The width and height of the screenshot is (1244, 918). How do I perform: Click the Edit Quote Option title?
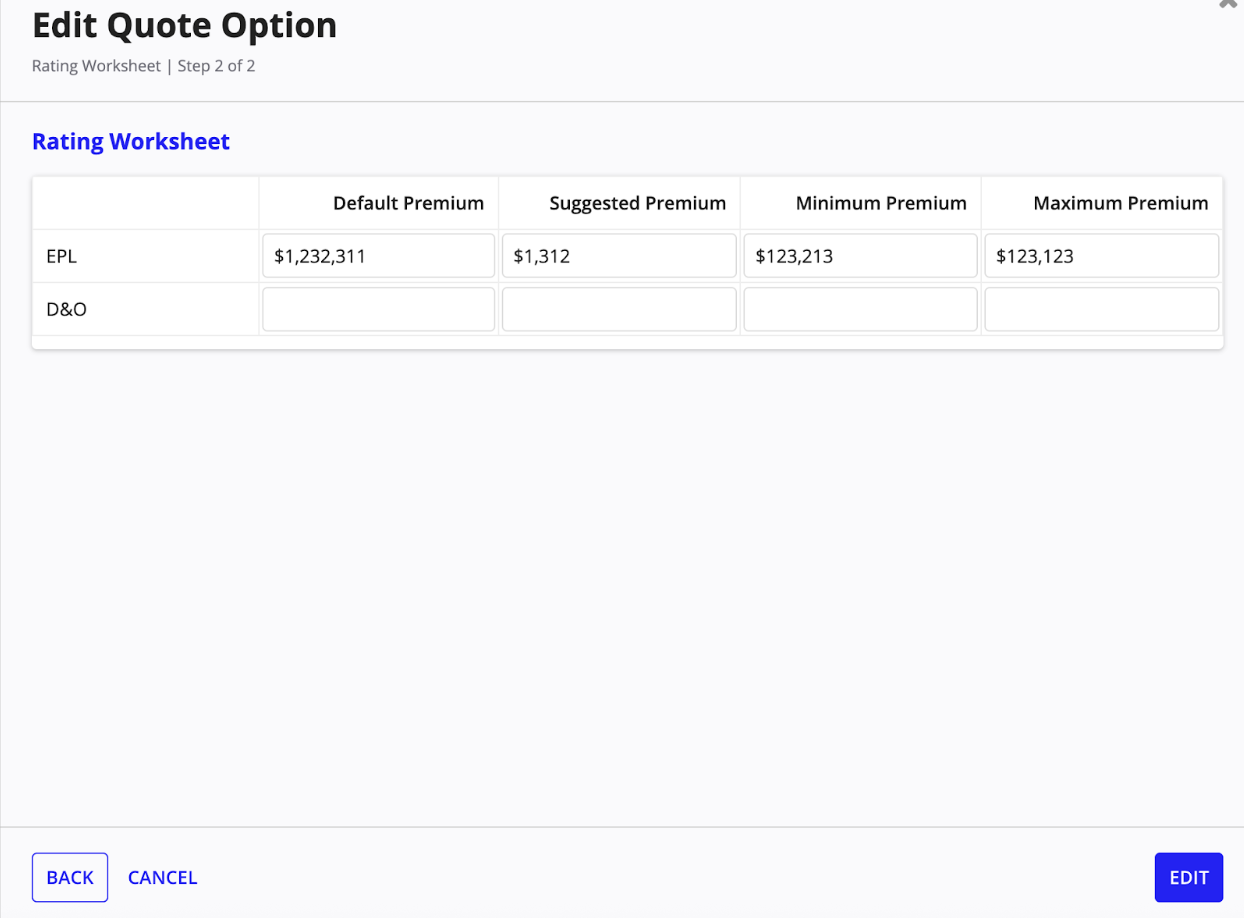tap(184, 25)
